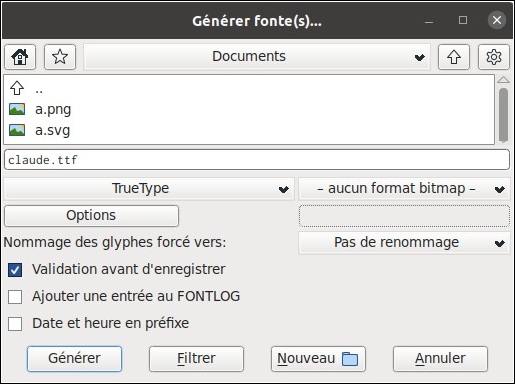Image resolution: width=515 pixels, height=384 pixels.
Task: Select the a.png file name
Action: coord(53,110)
